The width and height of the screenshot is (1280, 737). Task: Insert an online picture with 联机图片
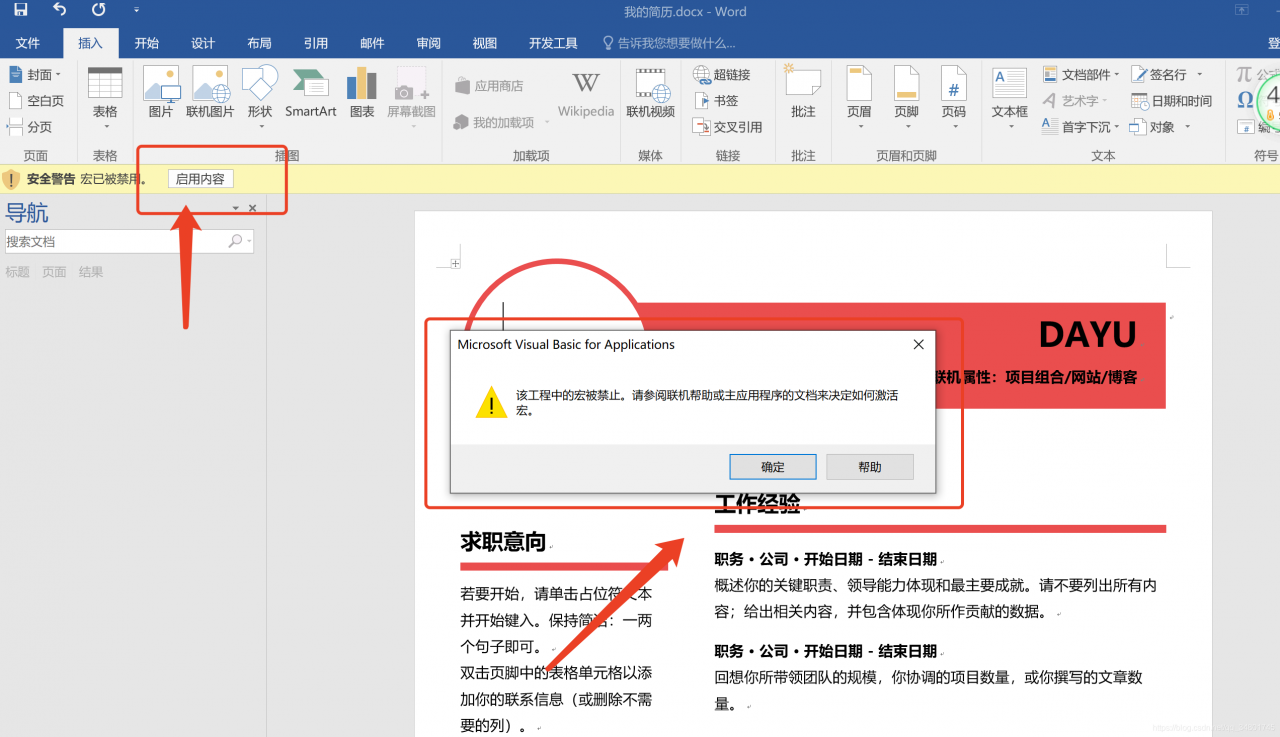coord(210,92)
